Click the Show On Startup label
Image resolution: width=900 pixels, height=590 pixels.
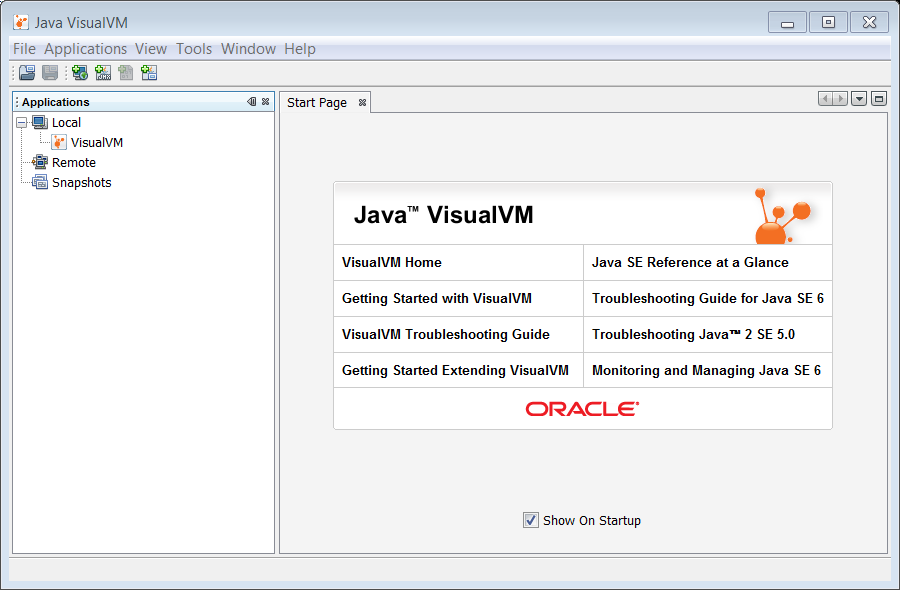(592, 521)
